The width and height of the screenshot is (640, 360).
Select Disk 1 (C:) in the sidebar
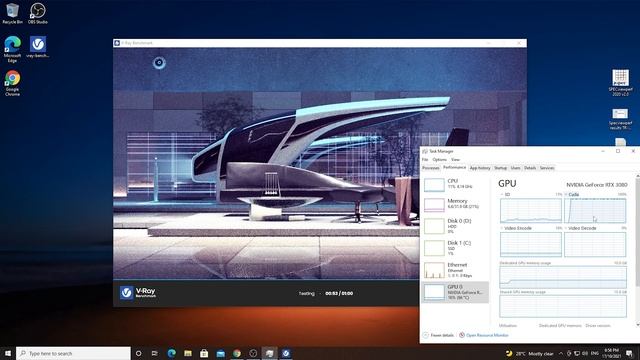coord(454,248)
